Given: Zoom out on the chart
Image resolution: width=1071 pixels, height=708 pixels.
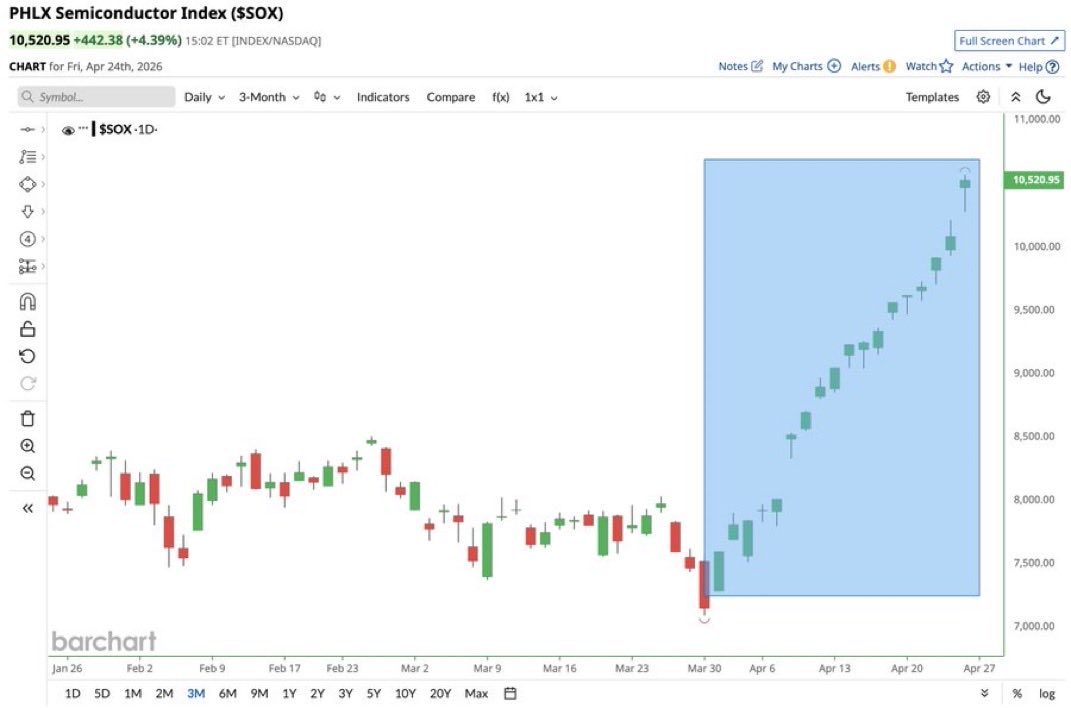Looking at the screenshot, I should 27,473.
